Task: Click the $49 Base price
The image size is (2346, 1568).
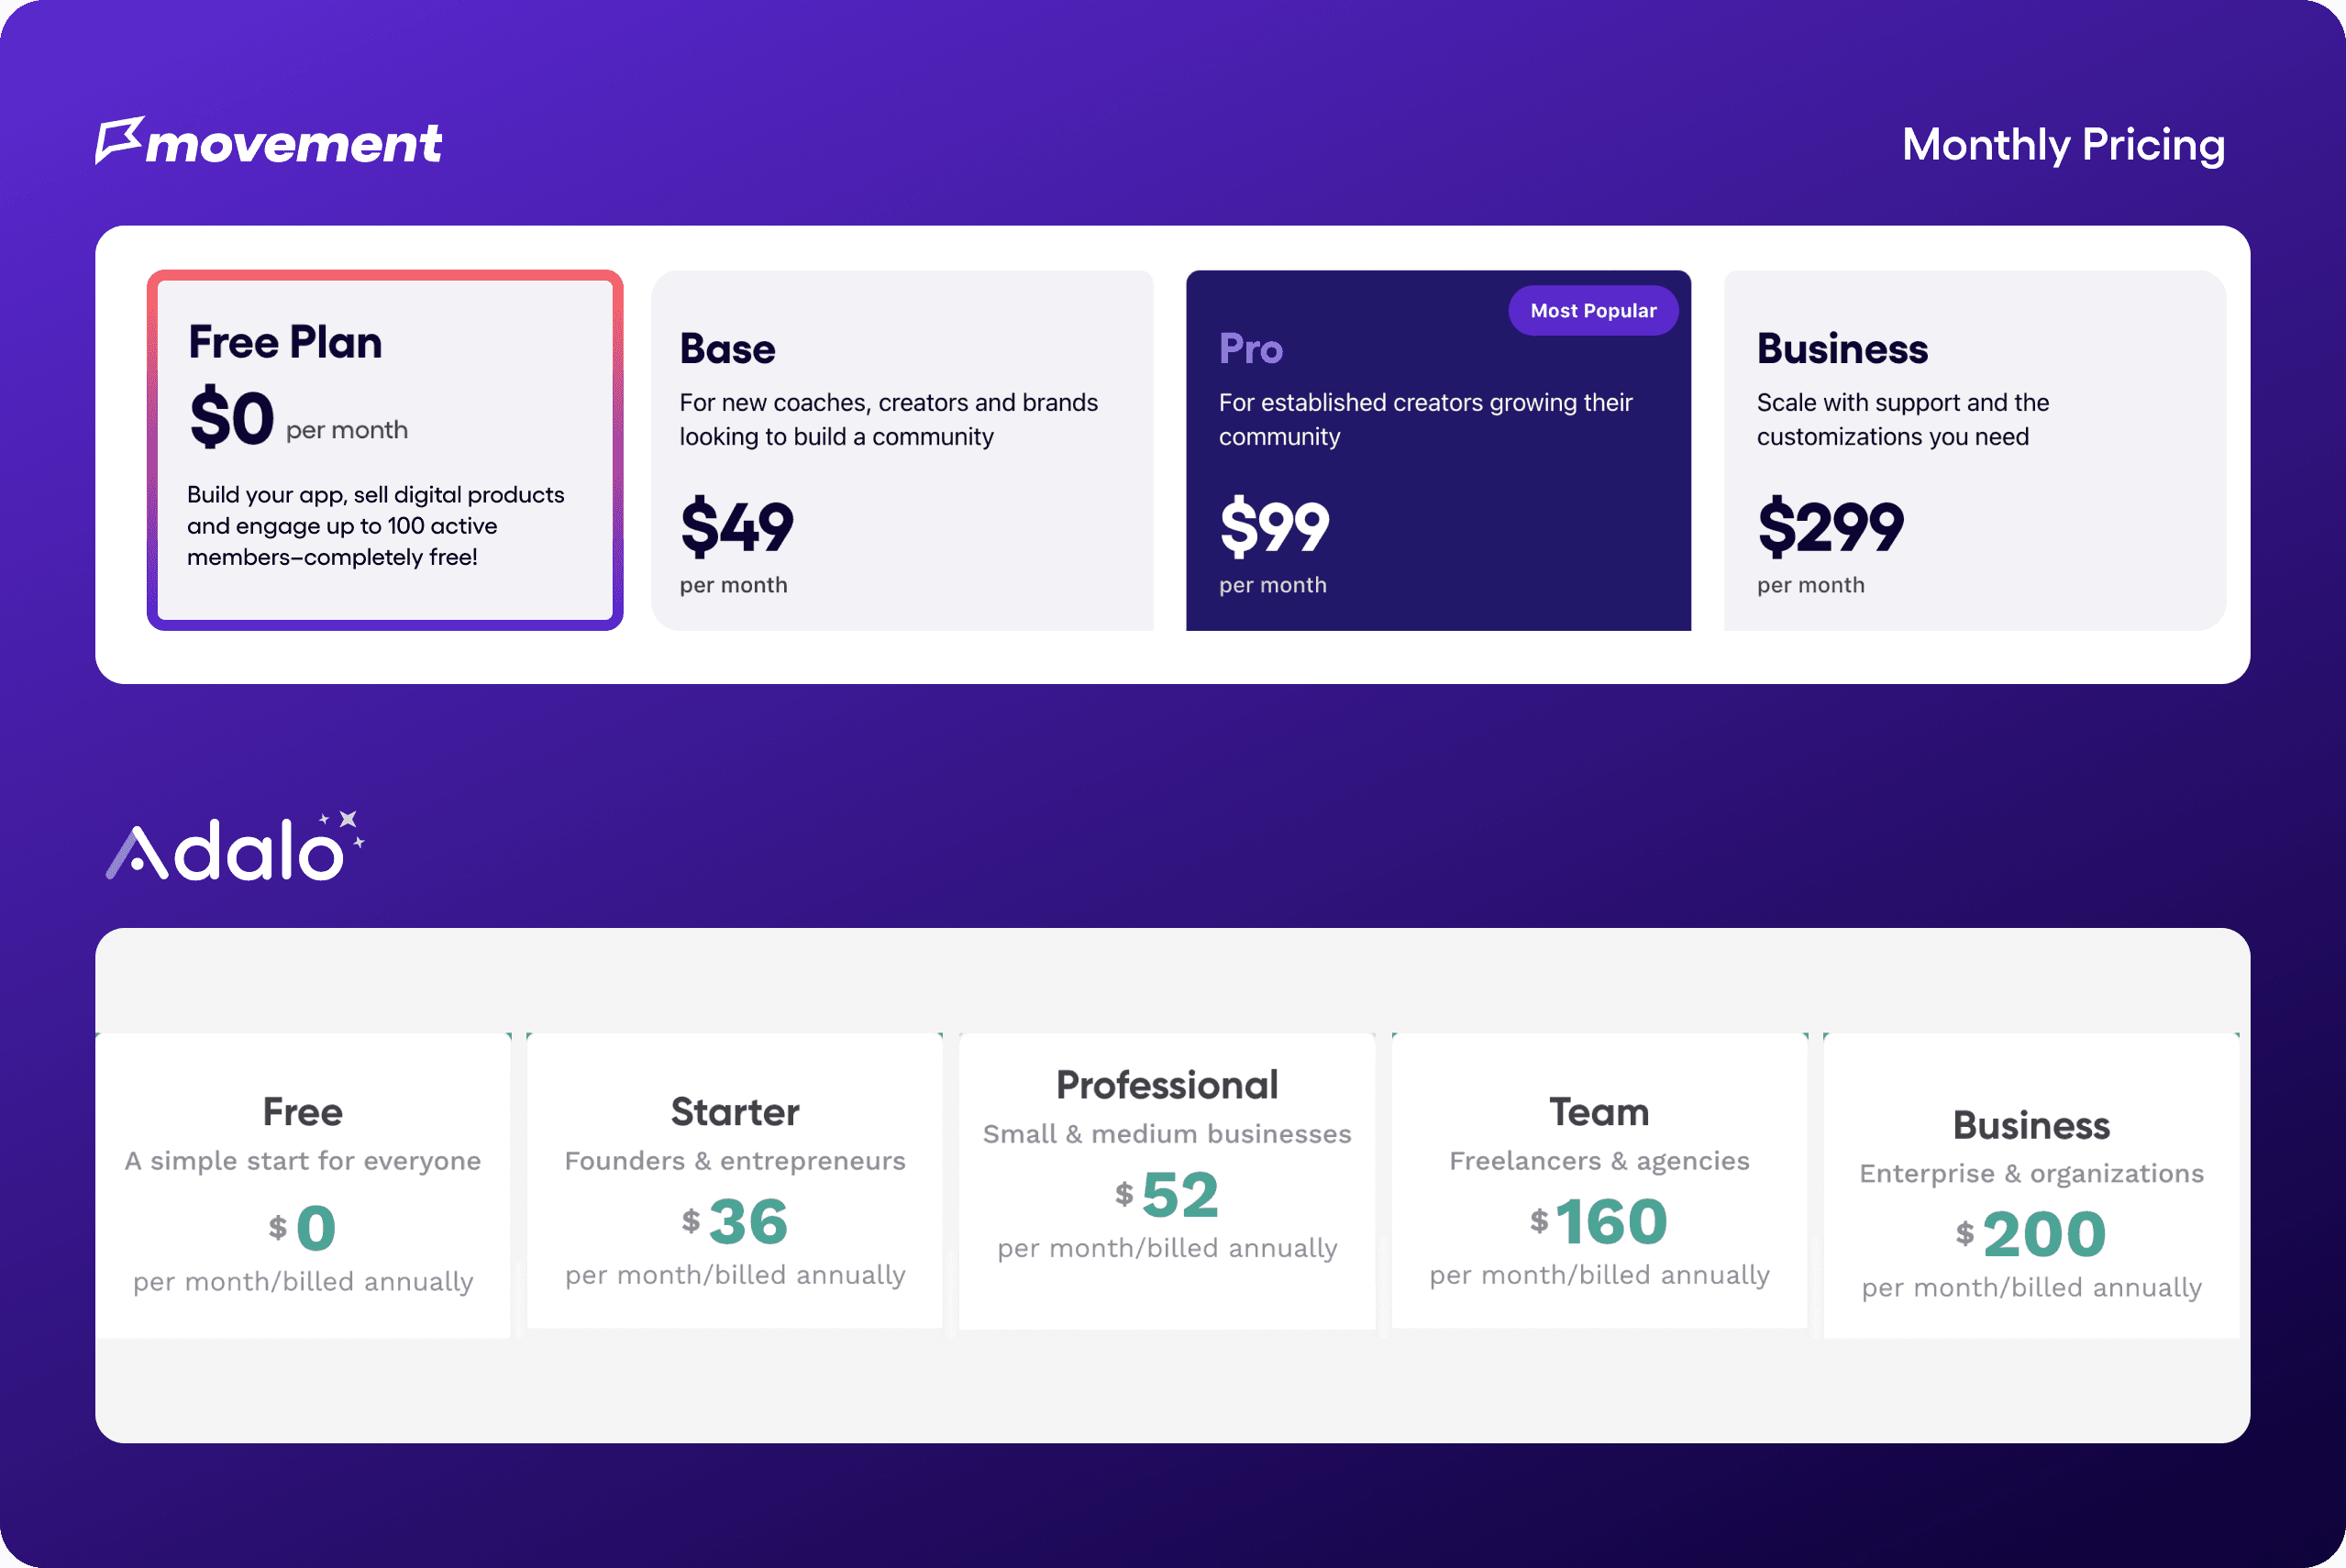Action: point(737,527)
